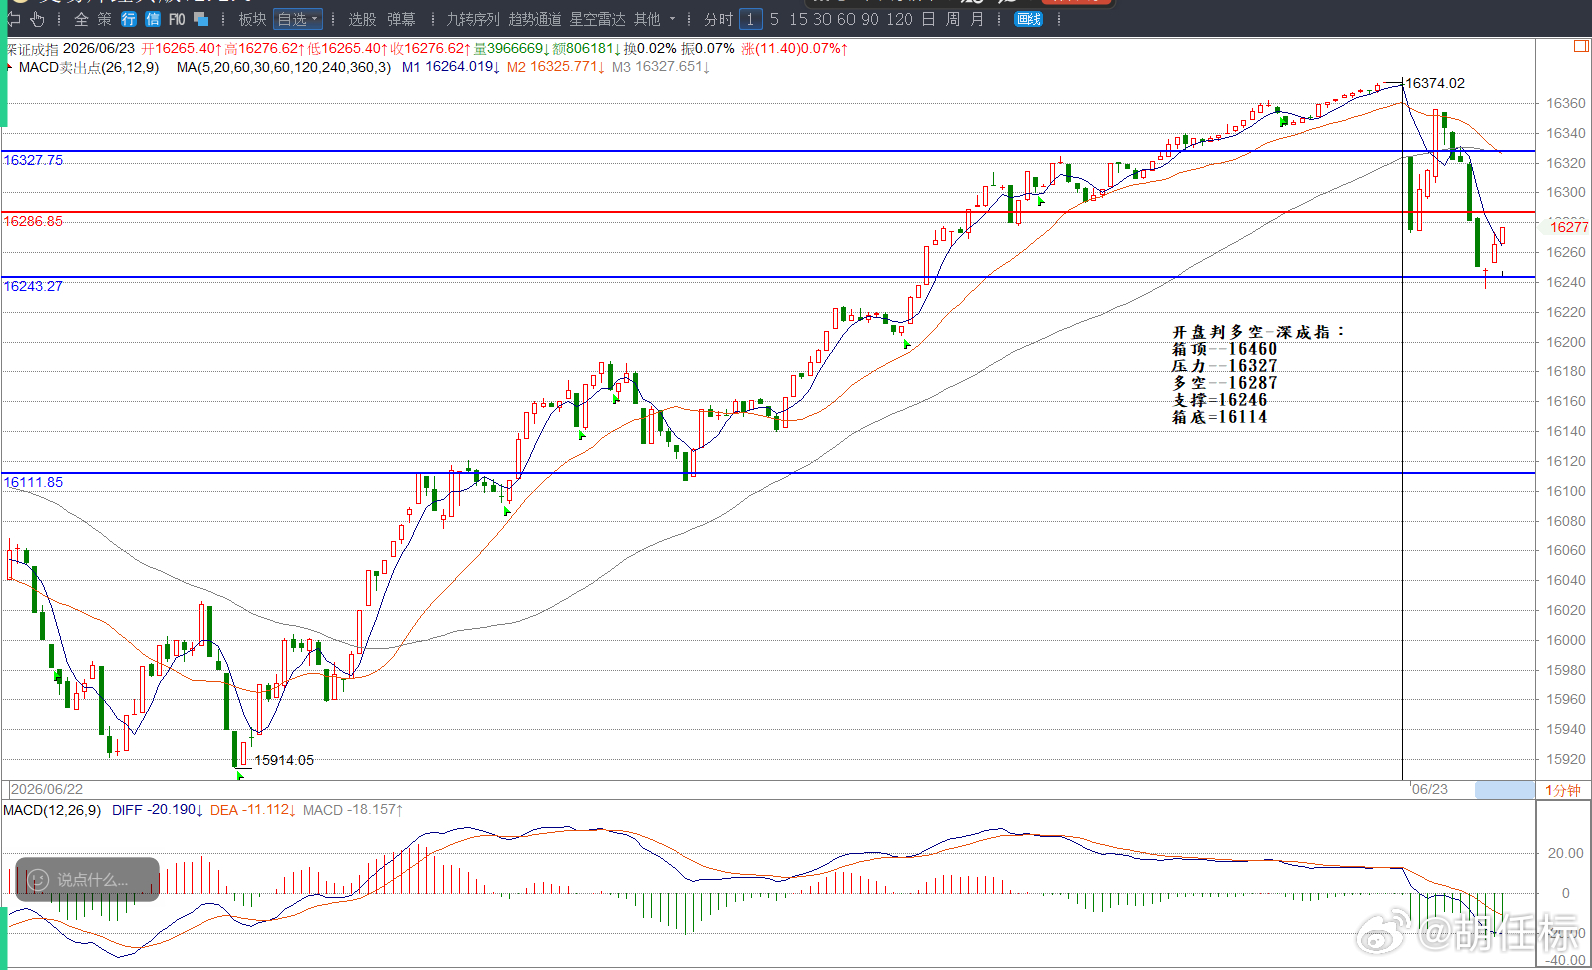The height and width of the screenshot is (970, 1592).
Task: Click the 16277 current price tag
Action: click(1567, 227)
